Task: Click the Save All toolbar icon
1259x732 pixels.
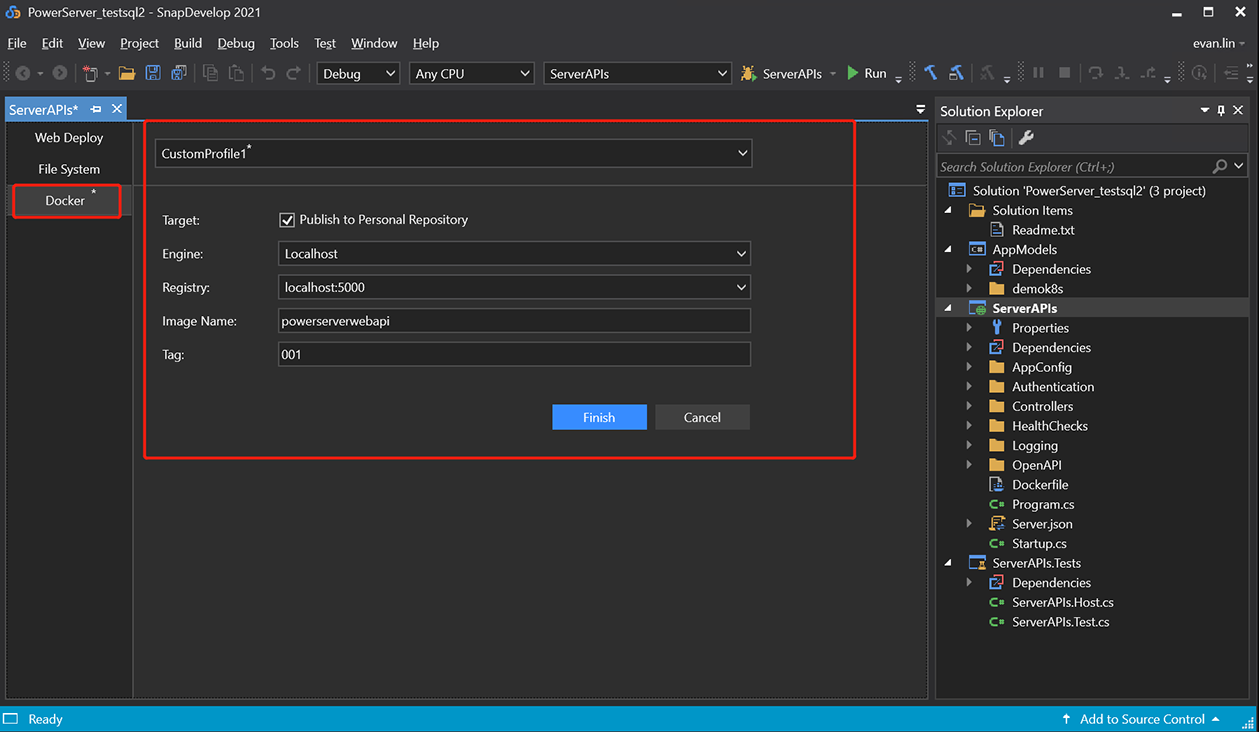Action: (179, 73)
